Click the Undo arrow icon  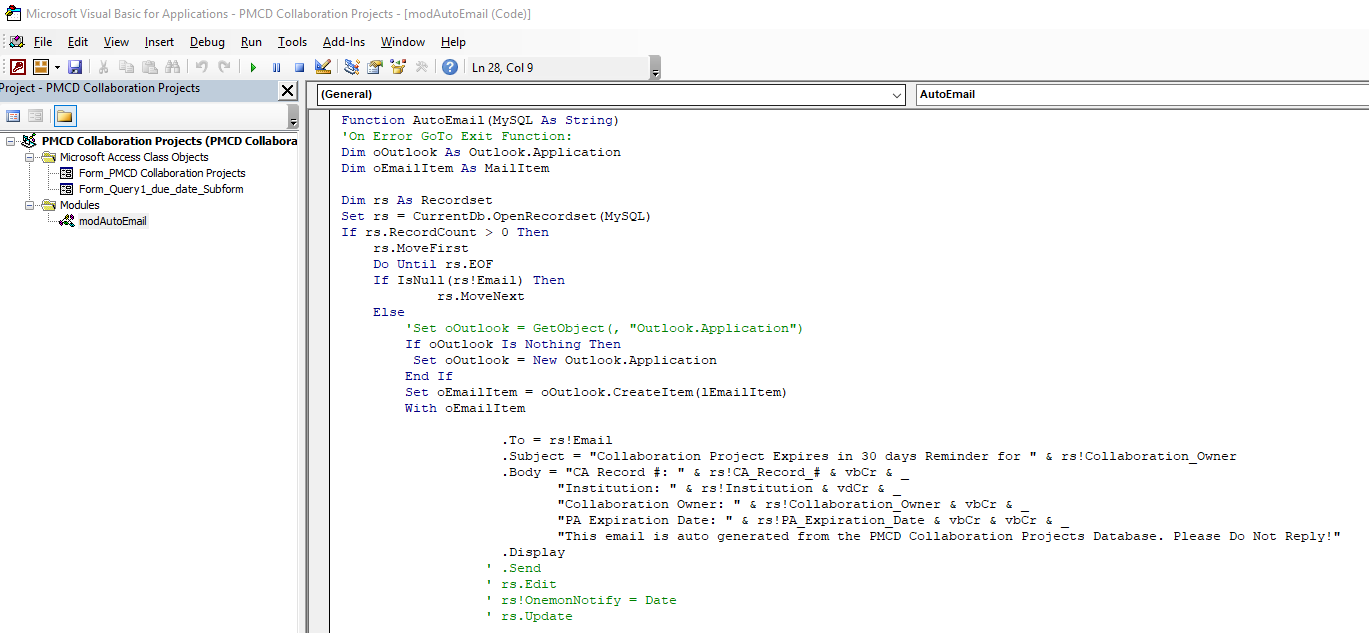coord(201,67)
